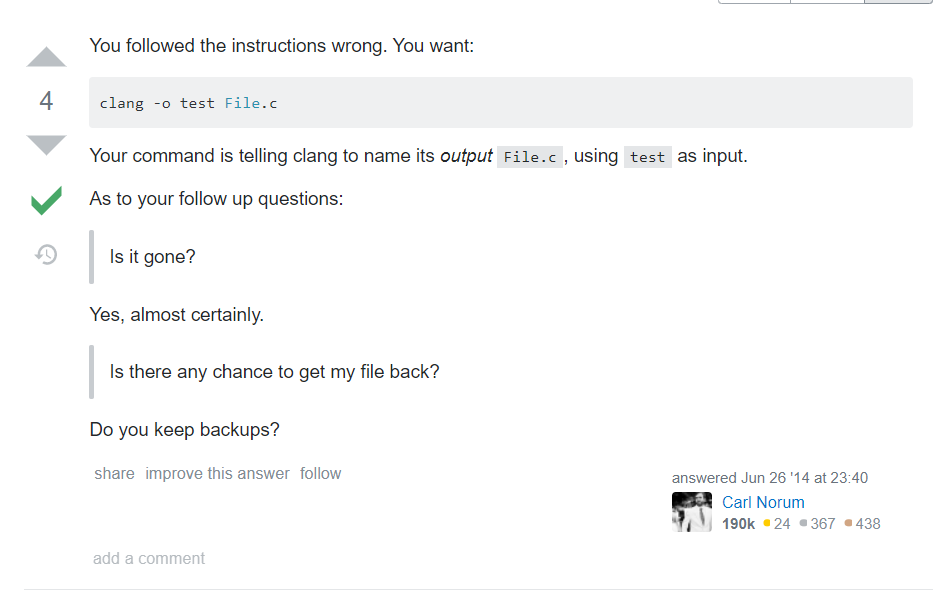Image resolution: width=936 pixels, height=599 pixels.
Task: Click the green accepted answer checkmark
Action: (47, 200)
